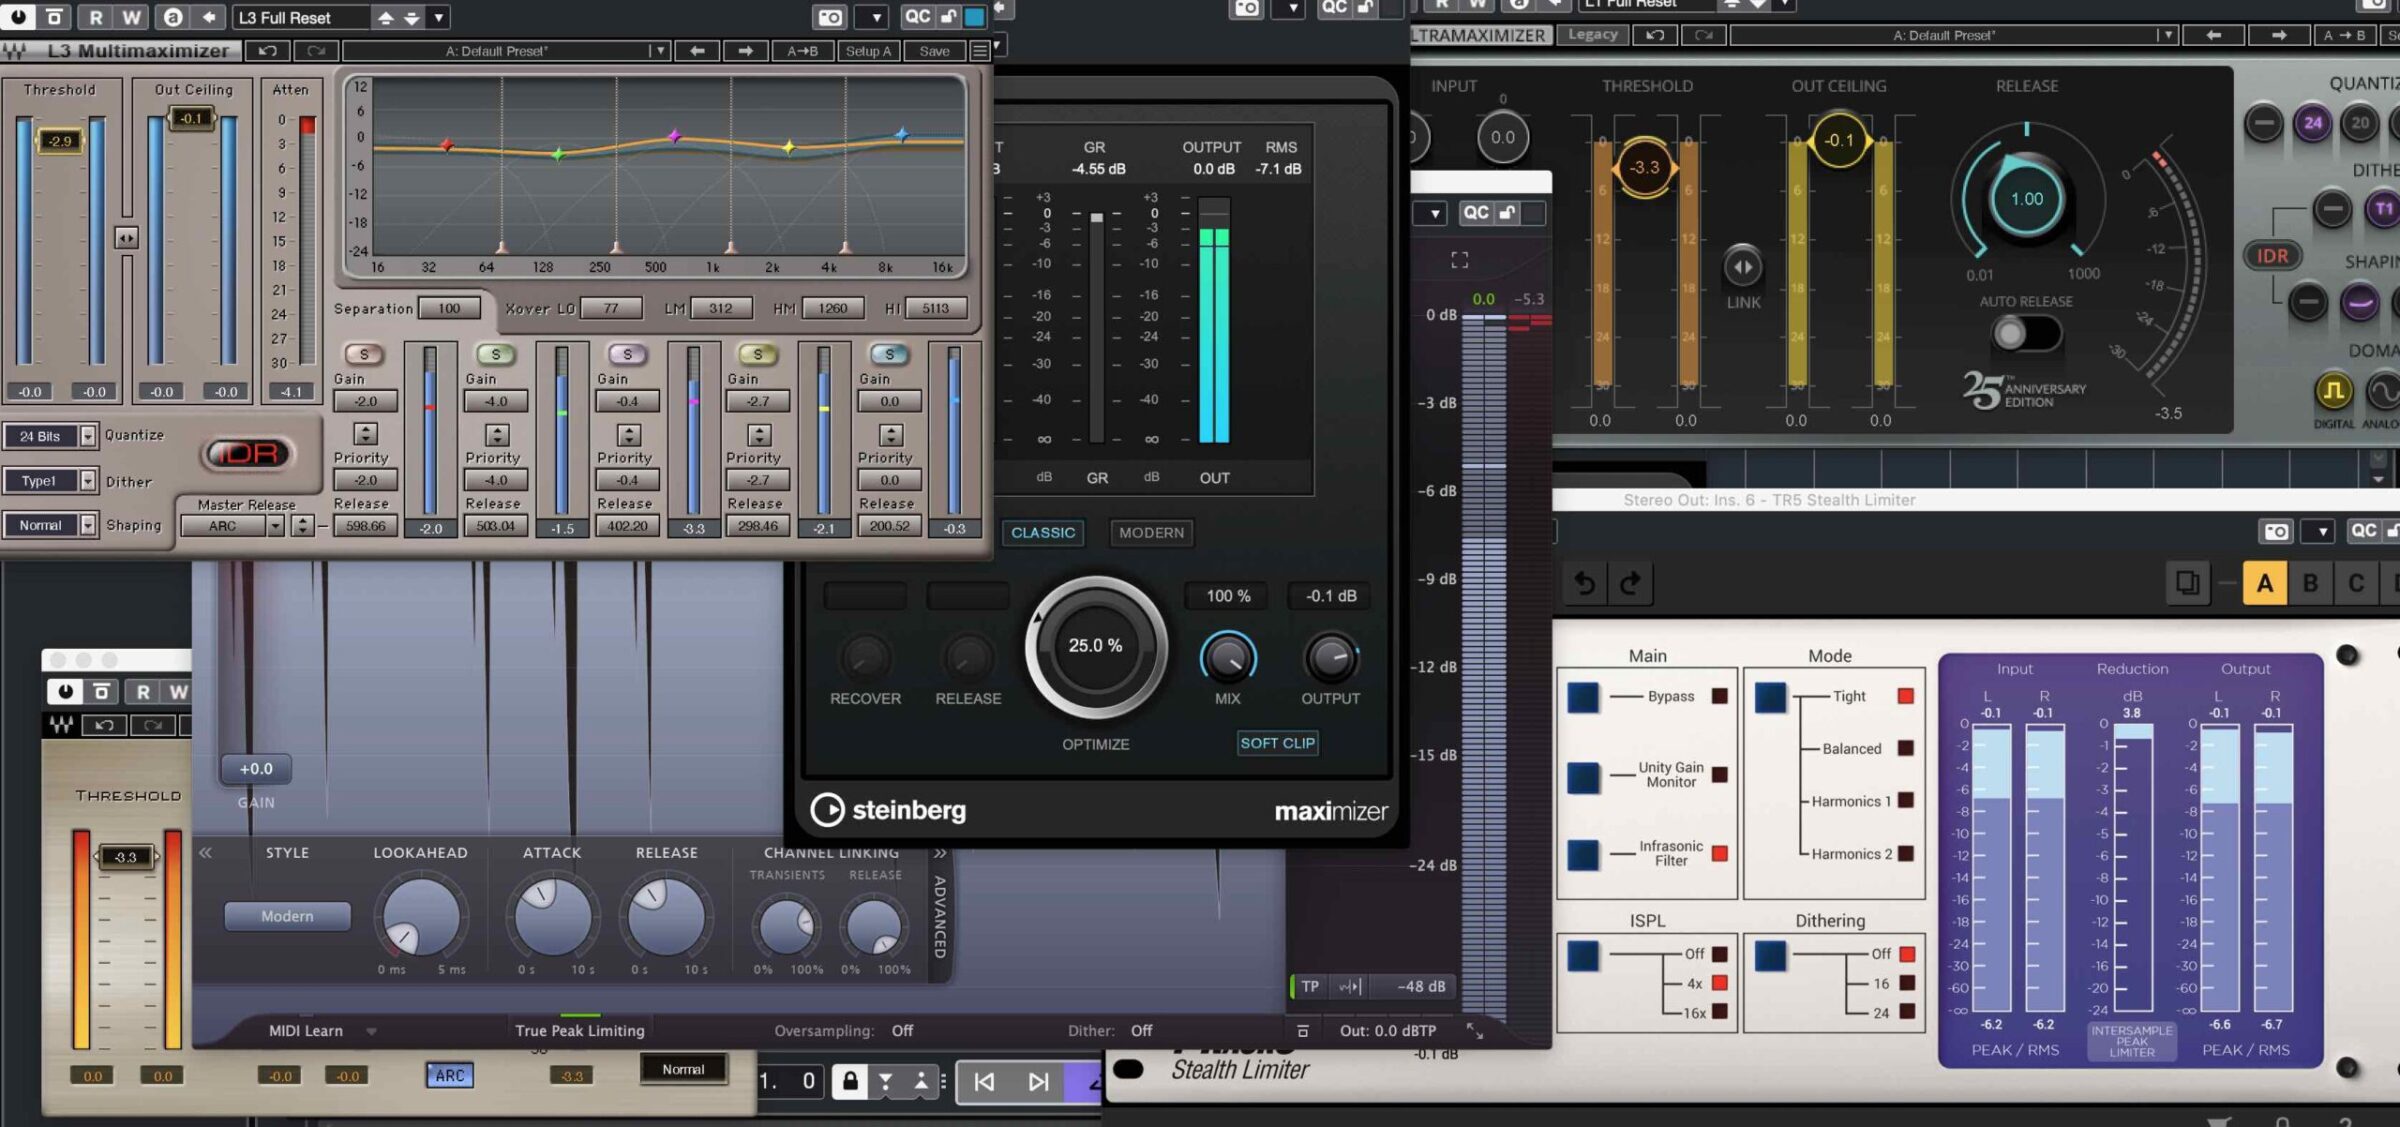Collapse panel with double left chevron near STYLE

point(205,853)
